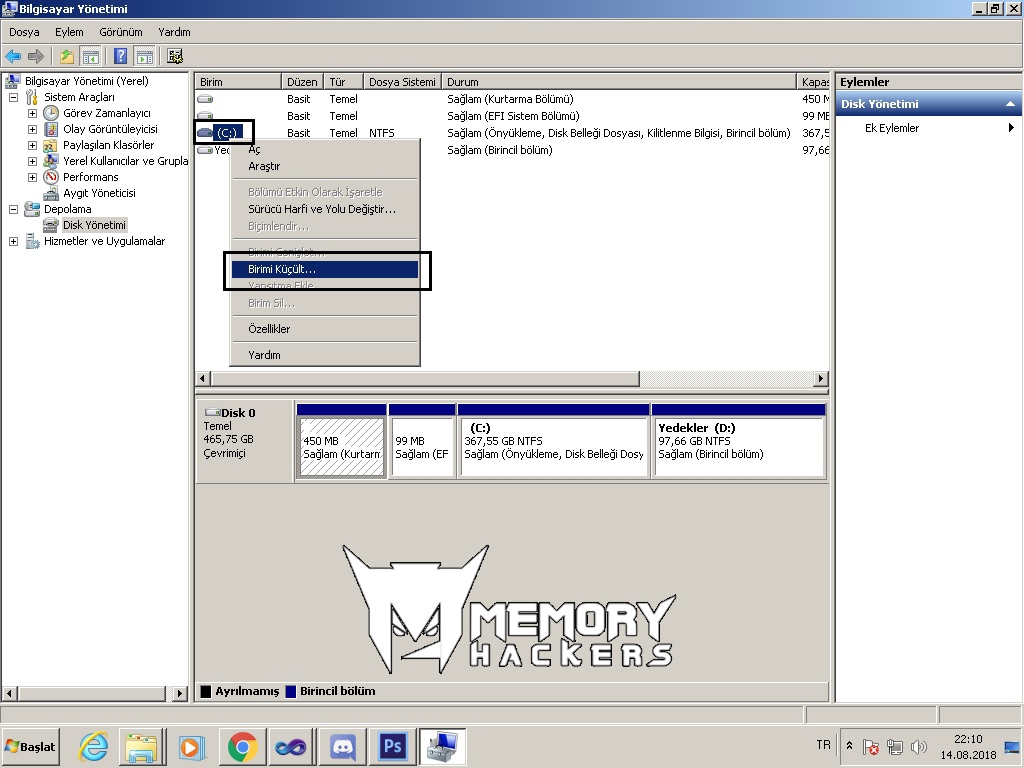This screenshot has height=768, width=1024.
Task: Click the Back arrow toolbar icon
Action: [13, 57]
